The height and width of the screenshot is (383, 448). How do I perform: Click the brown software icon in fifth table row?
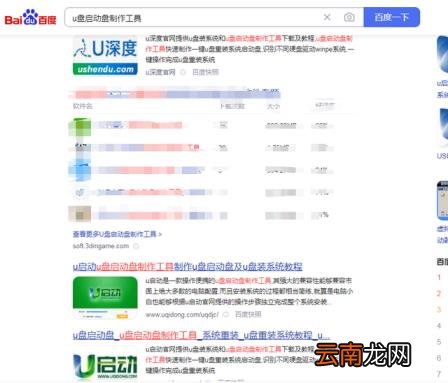[x=80, y=214]
